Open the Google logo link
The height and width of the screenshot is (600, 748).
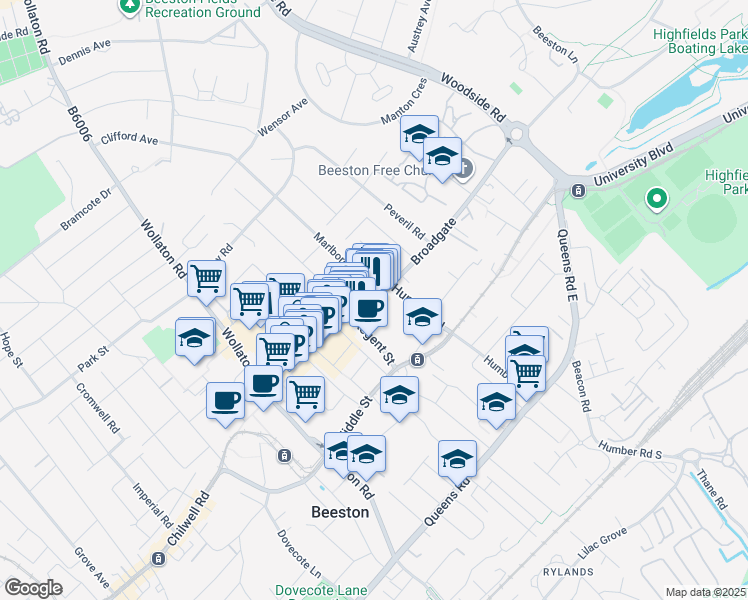34,588
